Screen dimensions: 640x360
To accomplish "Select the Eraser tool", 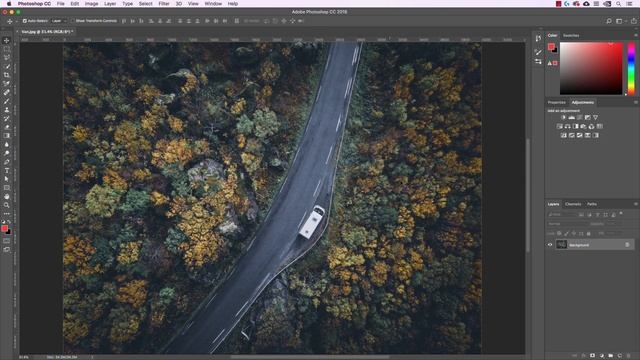I will pos(7,127).
